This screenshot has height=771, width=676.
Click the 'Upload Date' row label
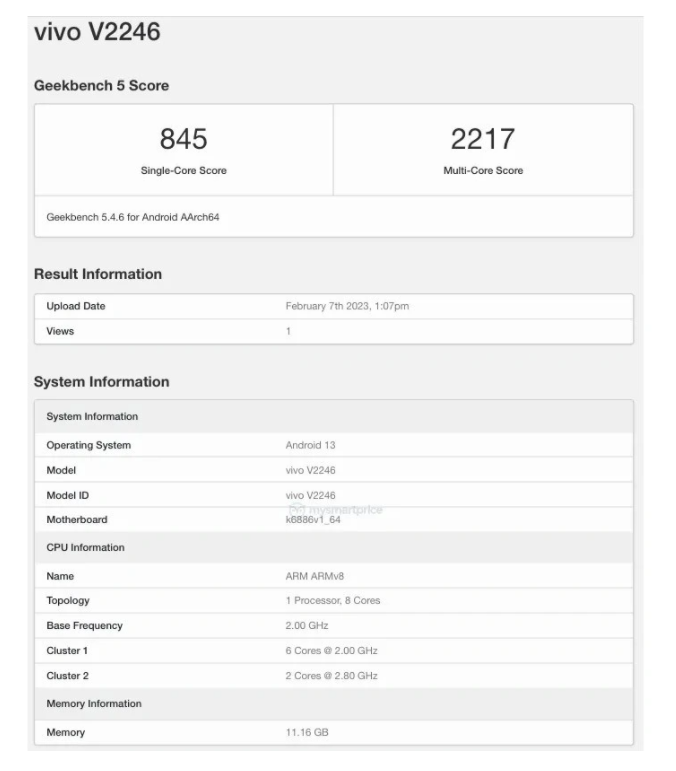click(x=76, y=306)
